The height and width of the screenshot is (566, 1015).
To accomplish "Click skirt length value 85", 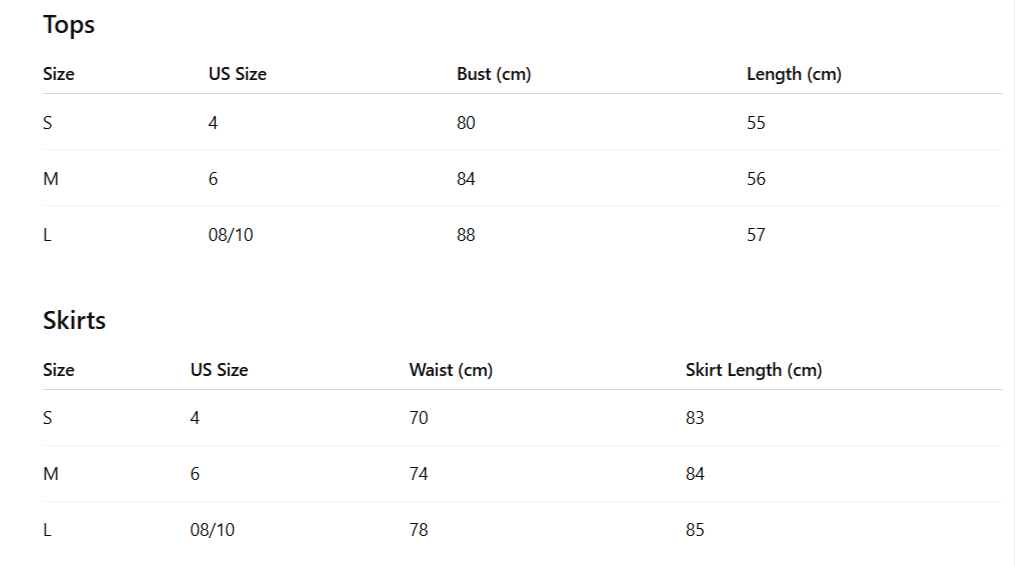I will (x=695, y=530).
